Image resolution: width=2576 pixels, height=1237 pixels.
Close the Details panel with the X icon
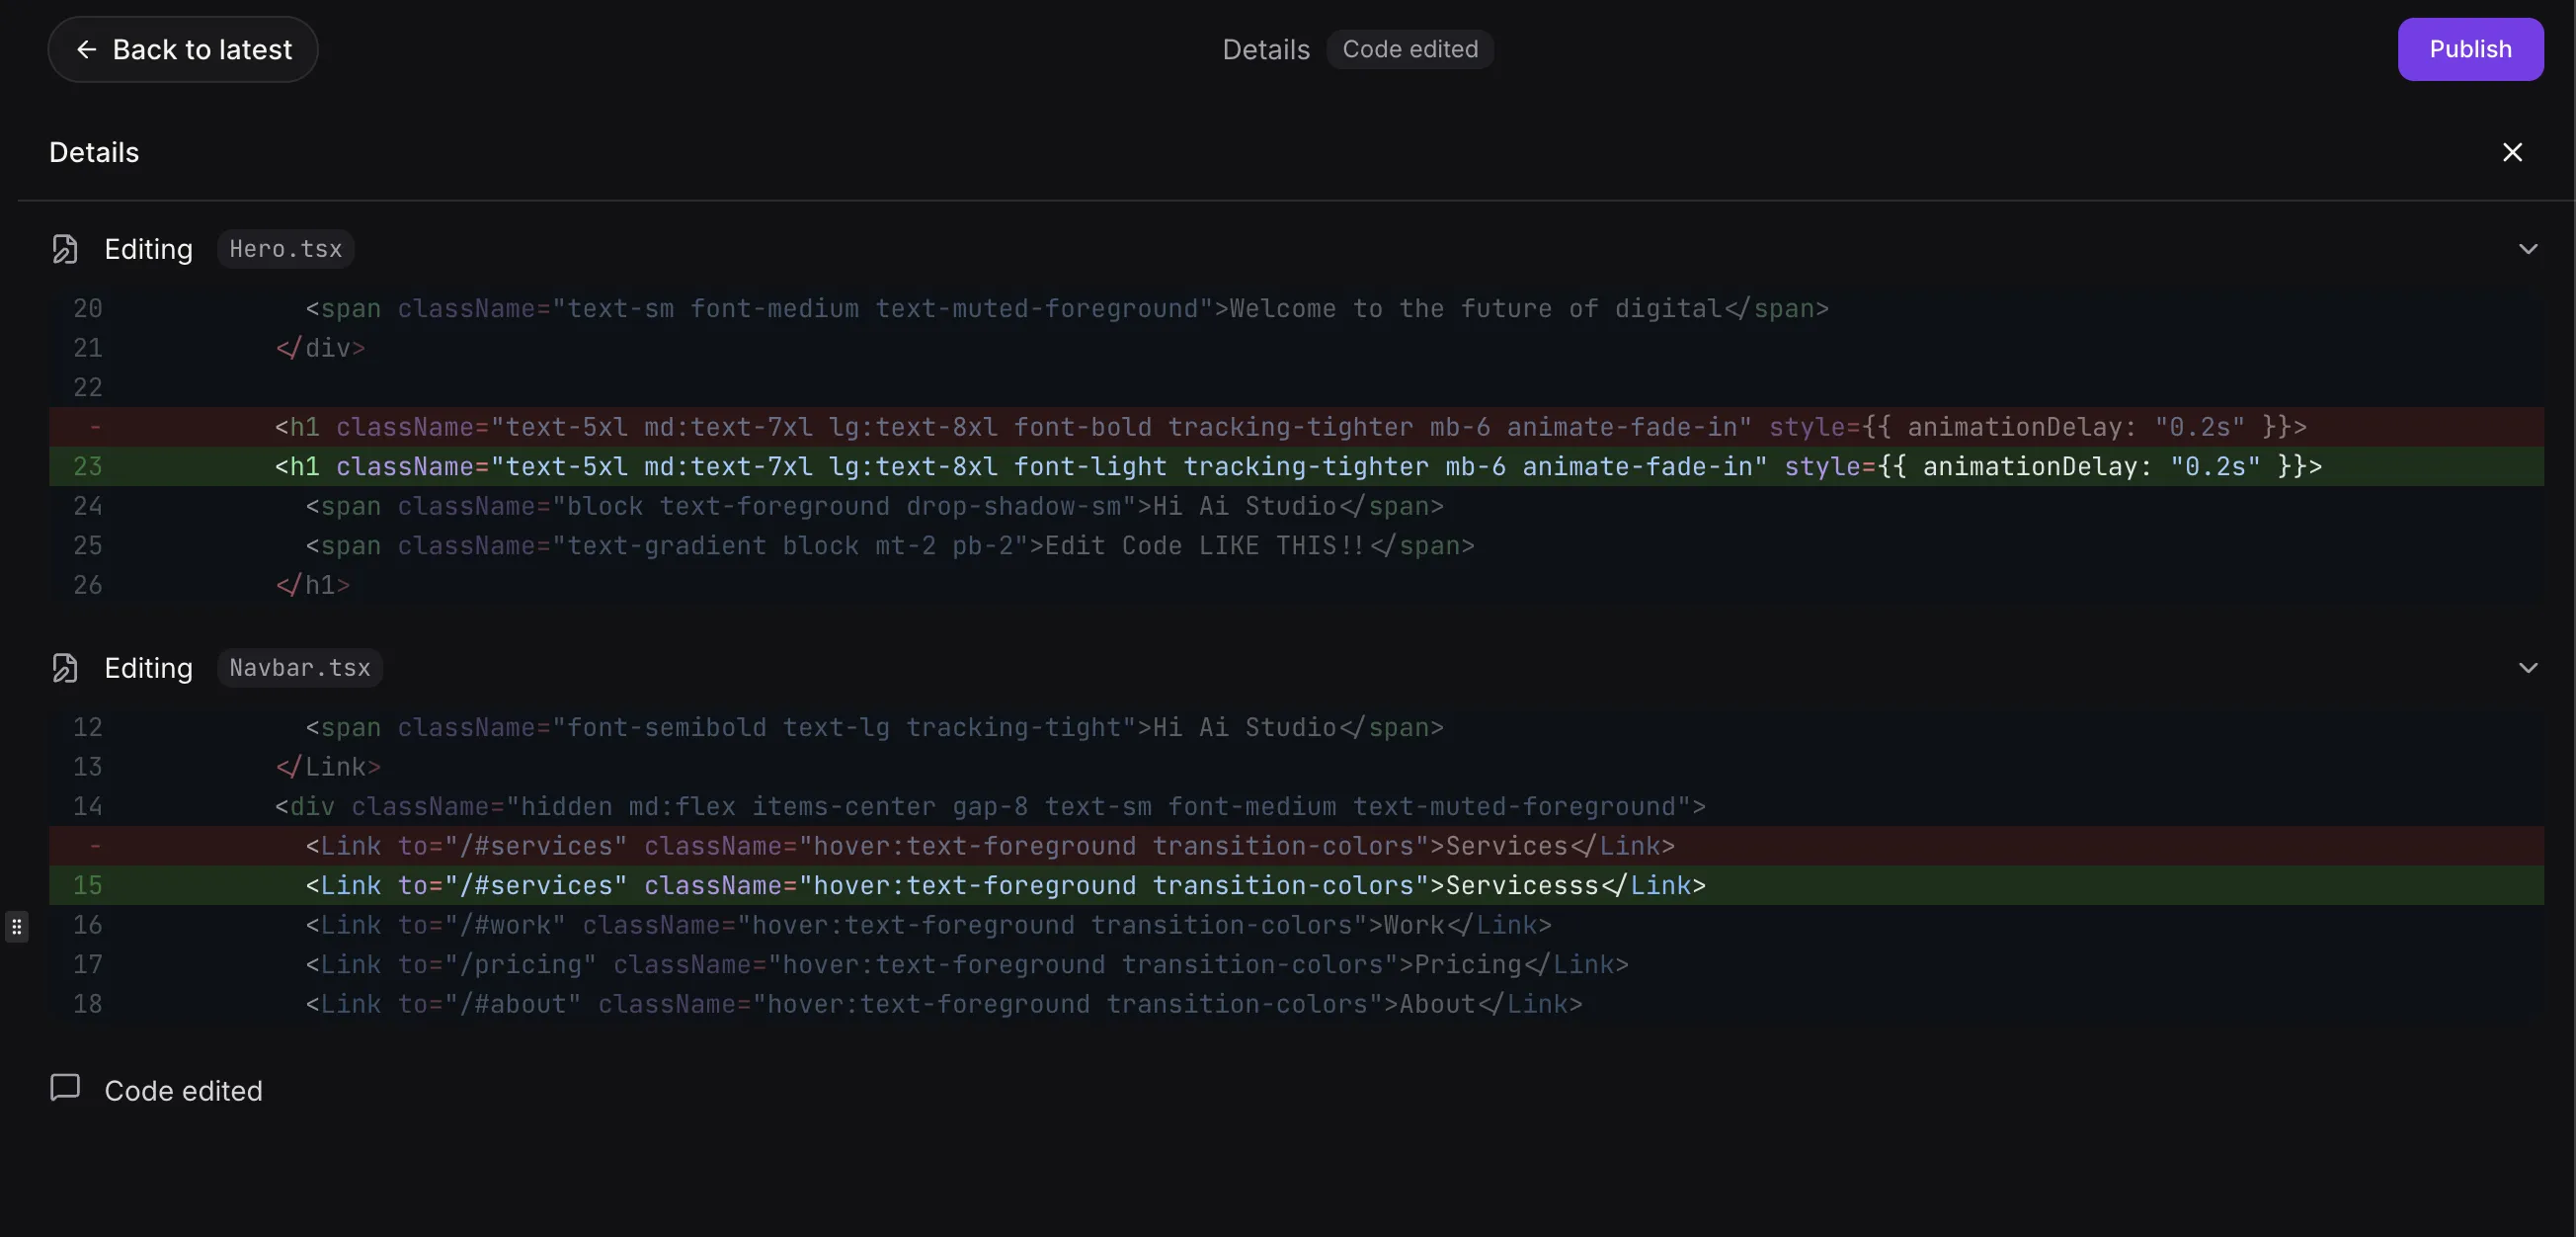(x=2512, y=152)
